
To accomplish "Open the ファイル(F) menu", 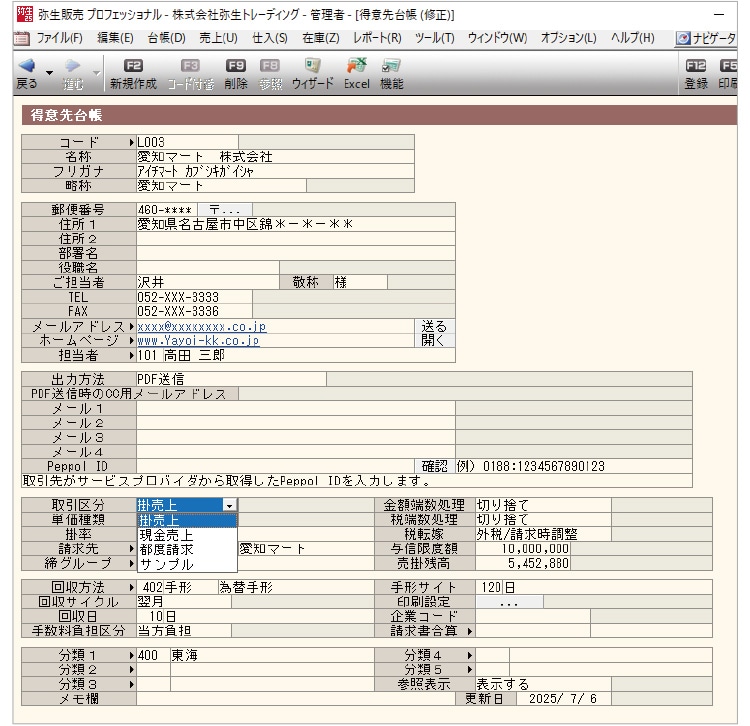I will [x=60, y=38].
